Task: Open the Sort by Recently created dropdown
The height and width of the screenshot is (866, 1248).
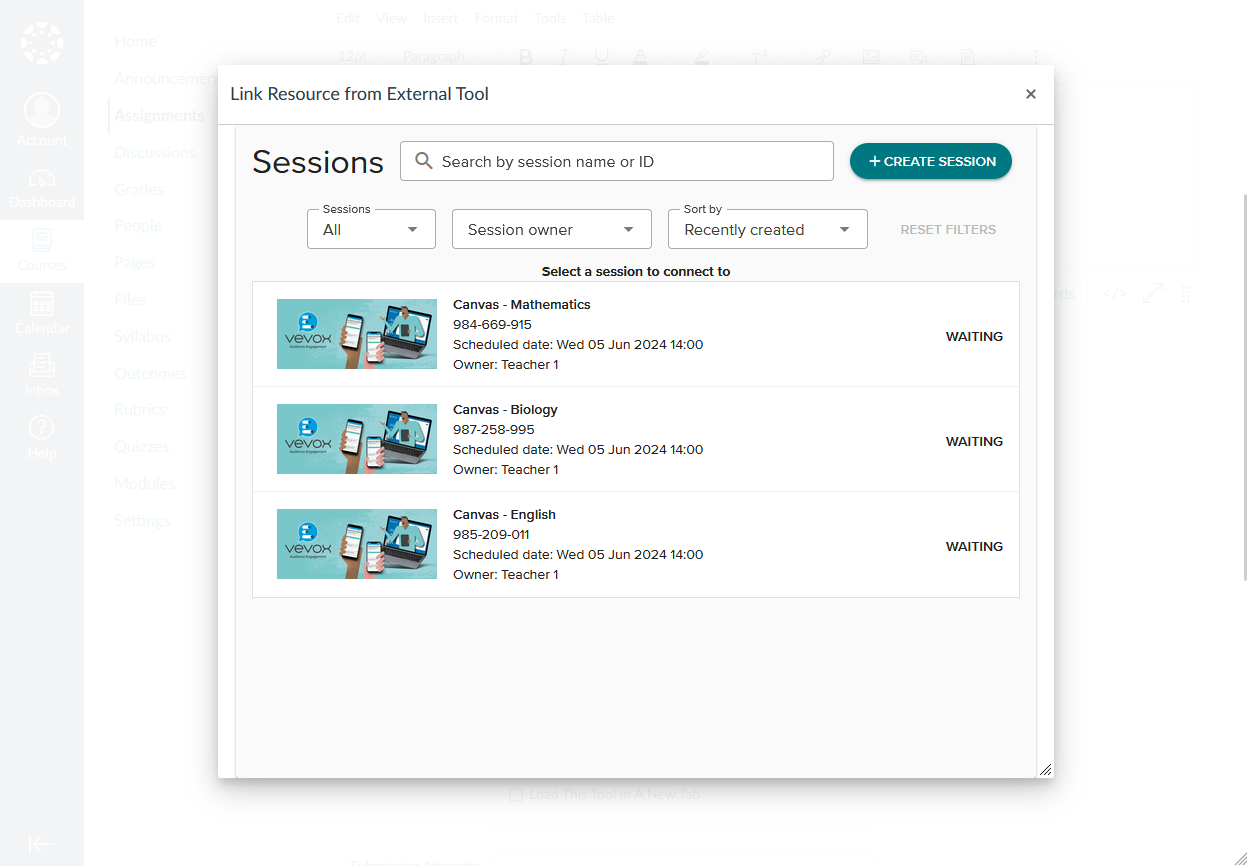Action: 767,229
